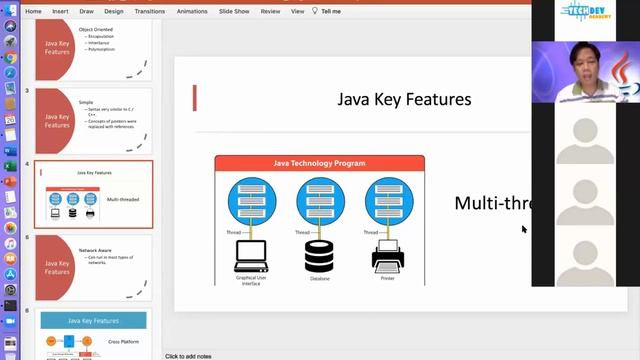The image size is (640, 360).
Task: Select slide 5 Network Aware thumbnail
Action: point(93,268)
